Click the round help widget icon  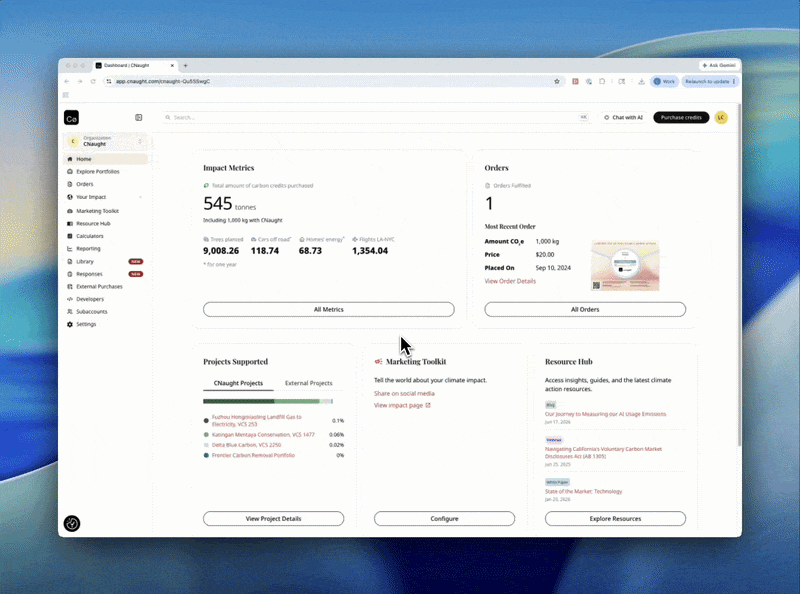[x=72, y=523]
